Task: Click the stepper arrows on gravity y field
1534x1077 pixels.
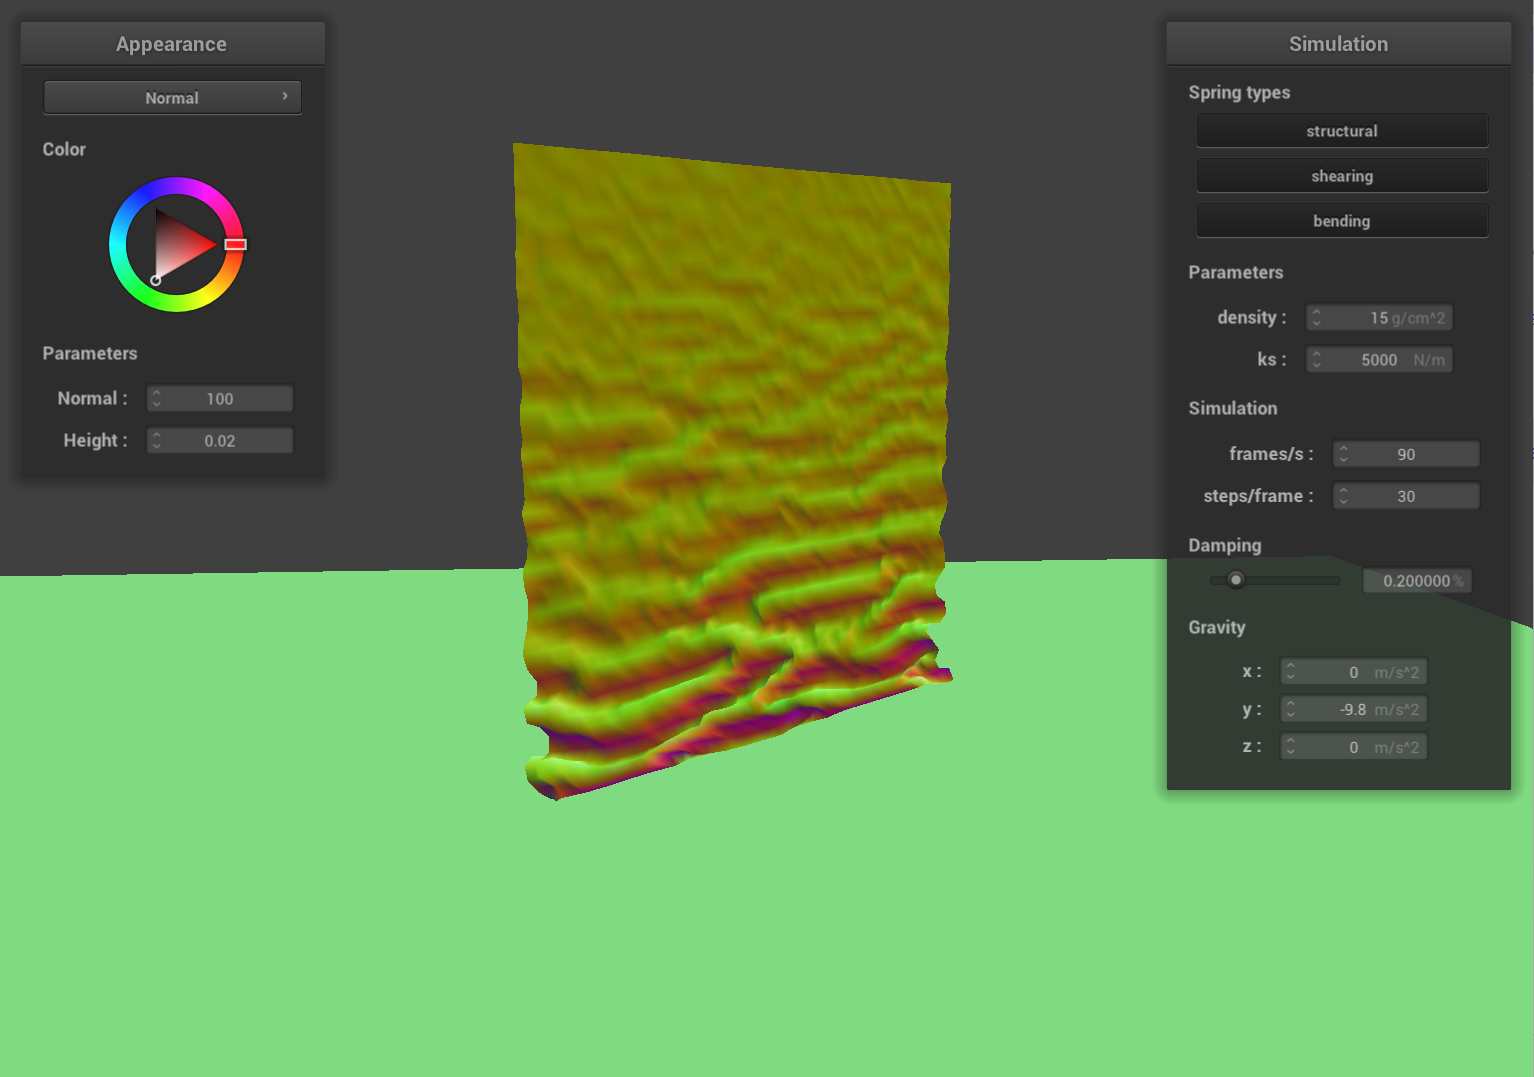Action: click(x=1290, y=709)
